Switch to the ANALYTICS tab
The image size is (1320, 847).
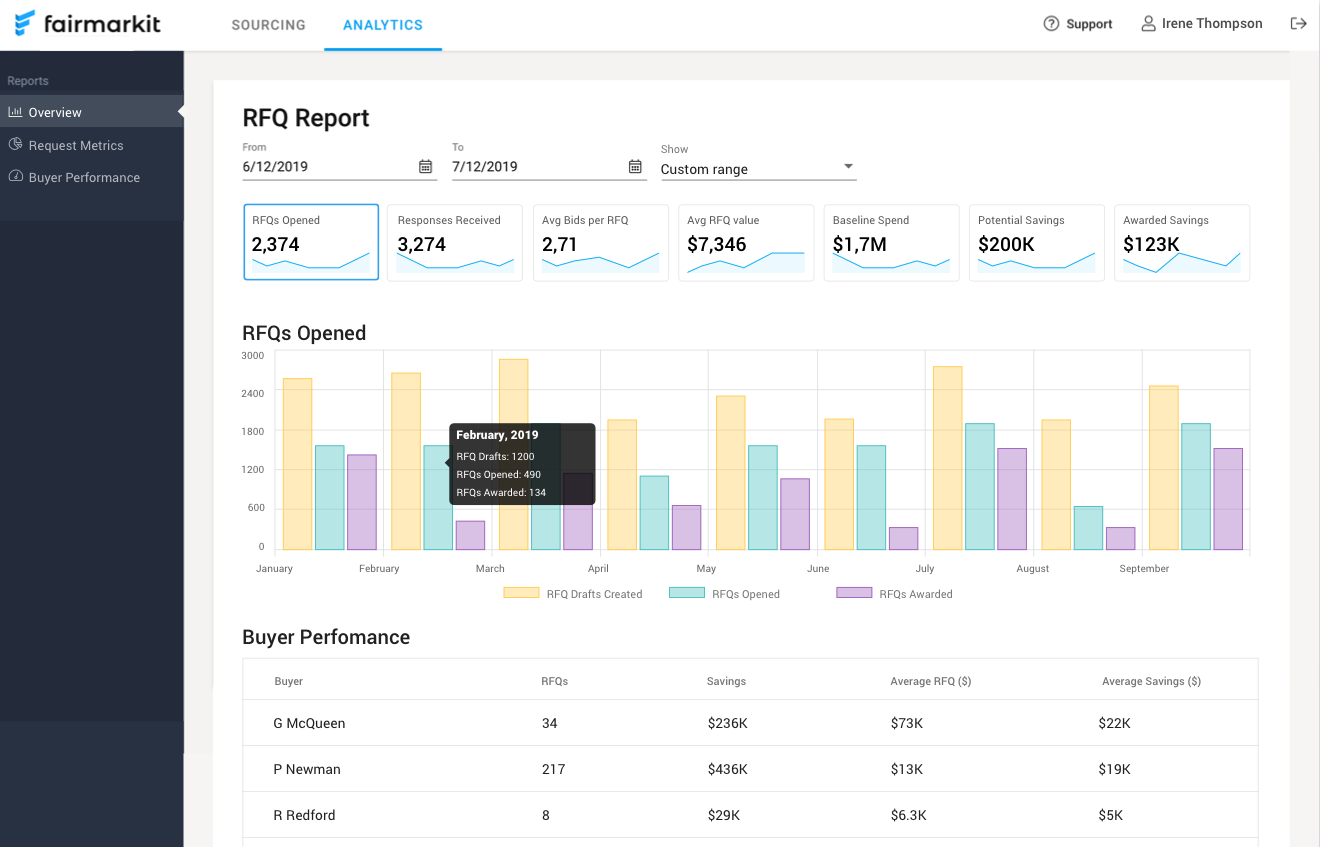pyautogui.click(x=383, y=25)
